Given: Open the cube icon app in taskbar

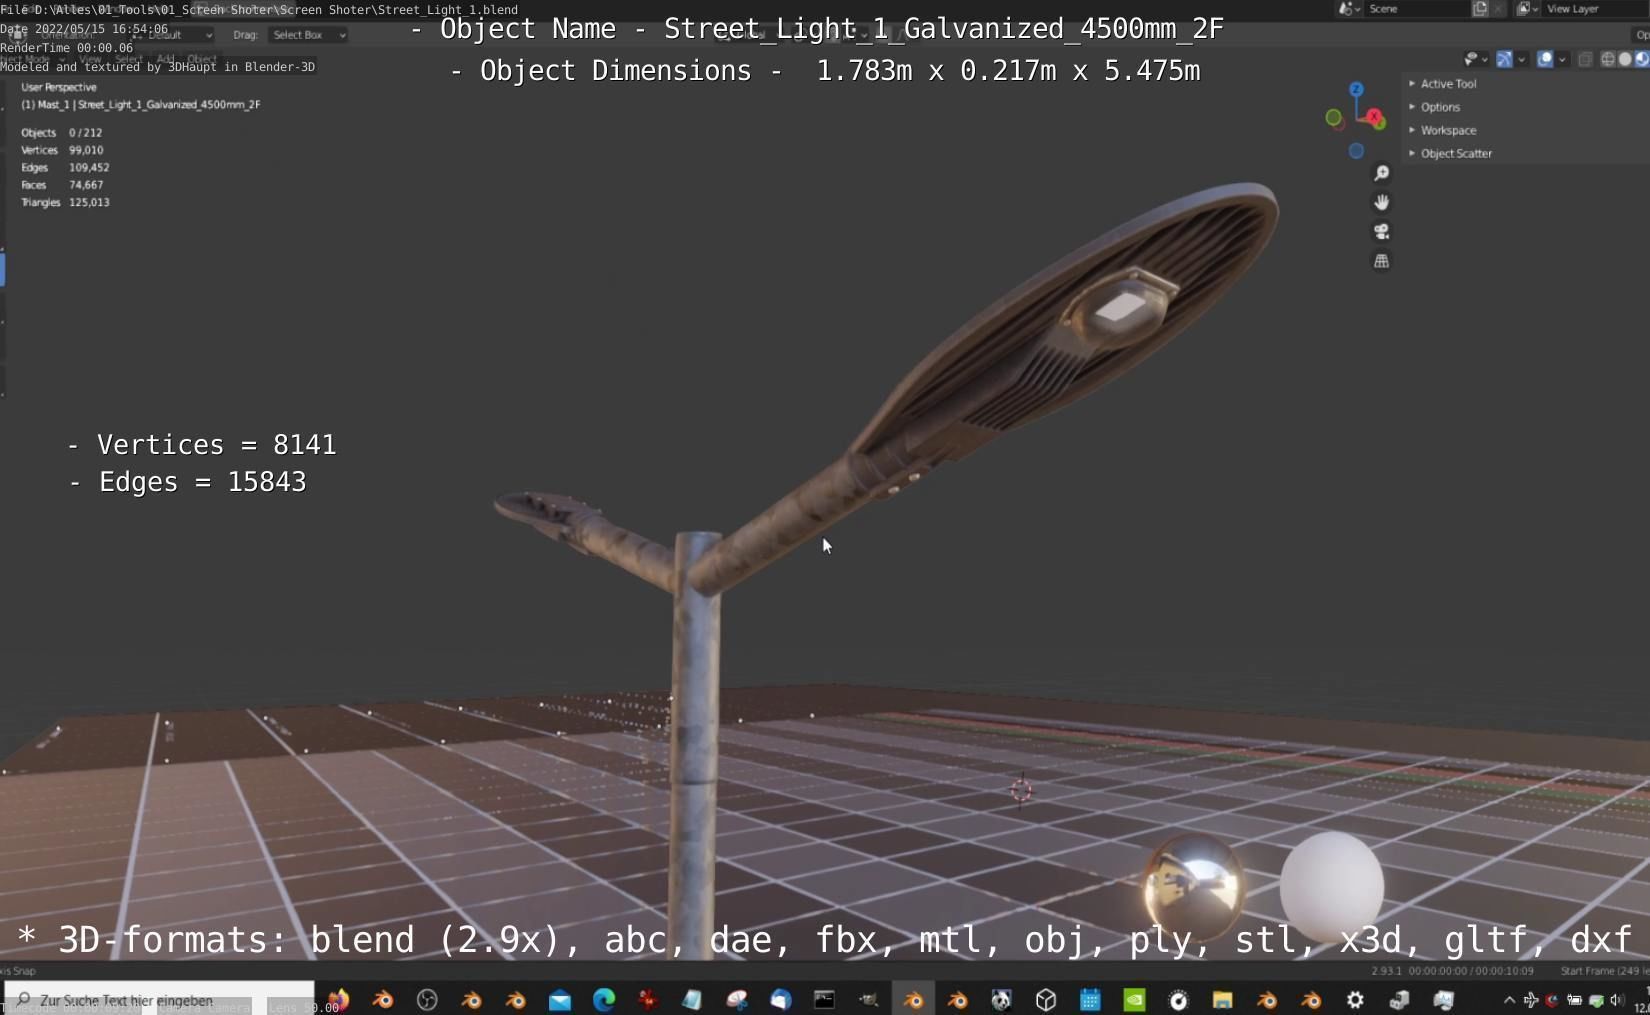Looking at the screenshot, I should tap(1046, 999).
